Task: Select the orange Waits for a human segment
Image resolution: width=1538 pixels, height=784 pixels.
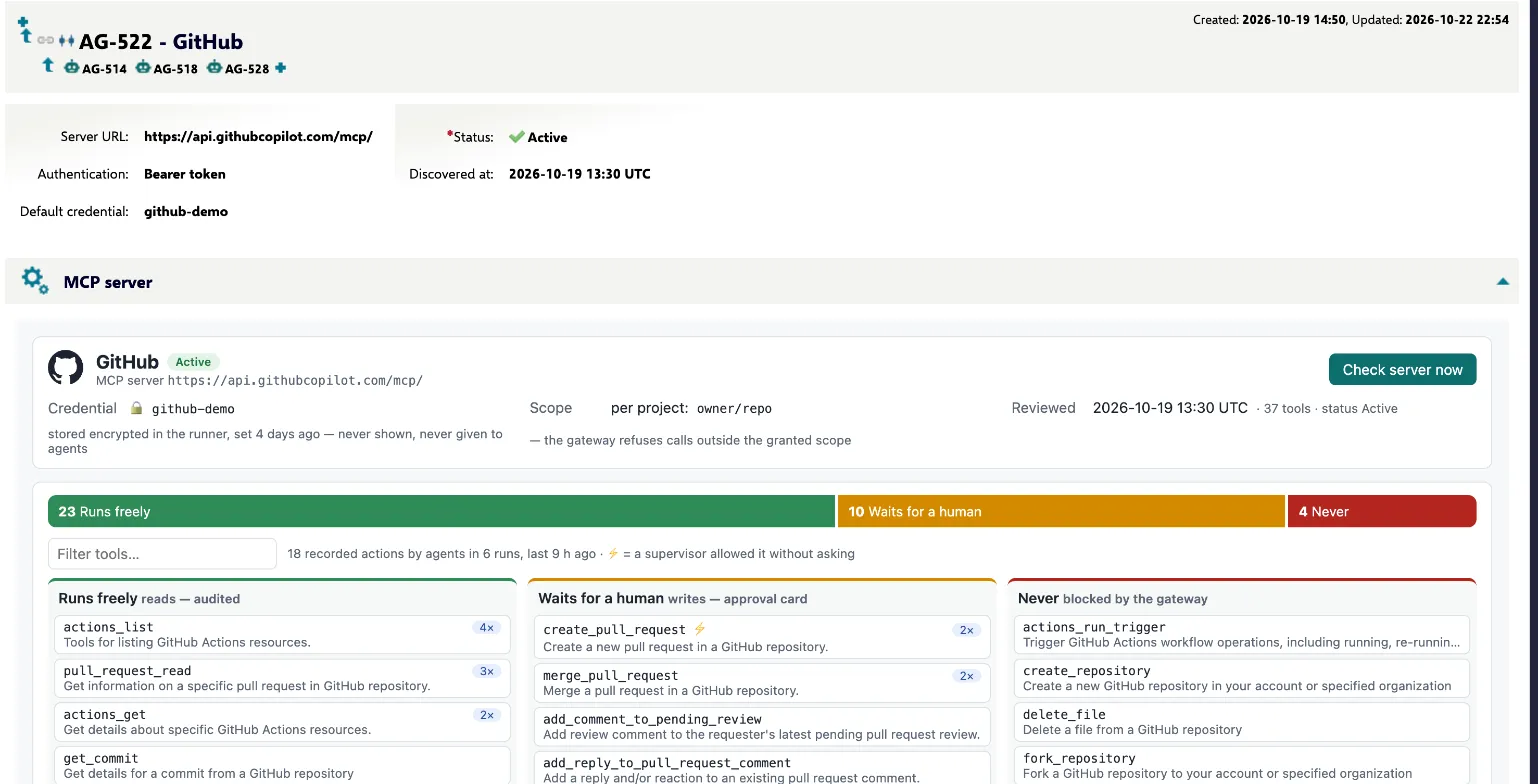Action: tap(1061, 511)
